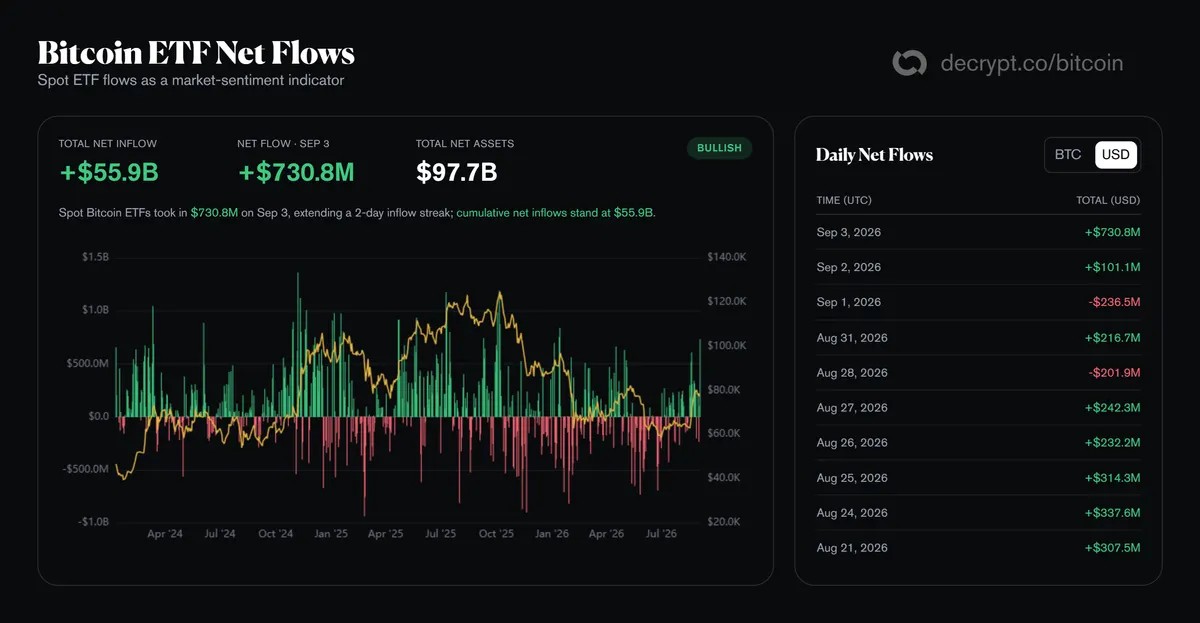Click the Jul '26 timeline label
The image size is (1200, 623).
[661, 534]
